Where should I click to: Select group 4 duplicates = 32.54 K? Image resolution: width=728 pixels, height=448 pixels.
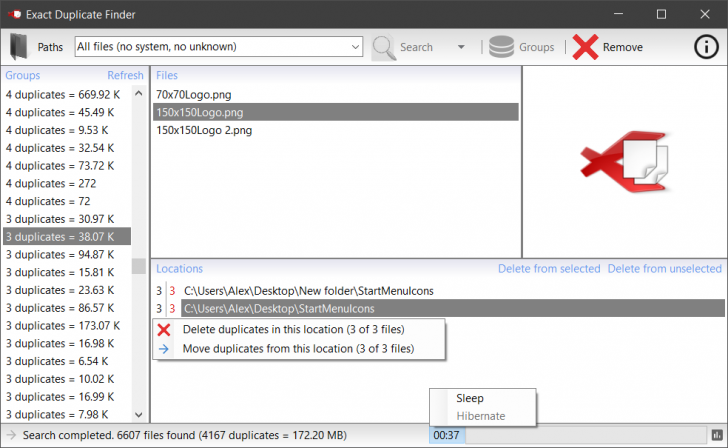click(67, 148)
